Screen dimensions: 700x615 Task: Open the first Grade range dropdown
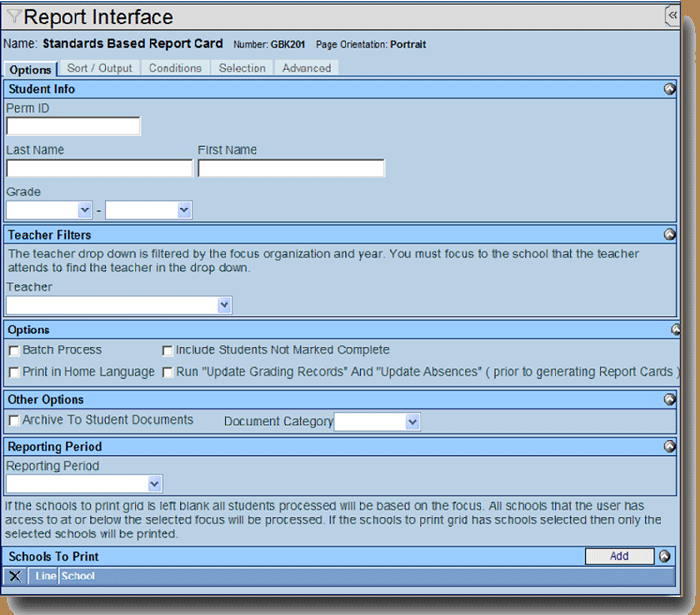pos(84,210)
